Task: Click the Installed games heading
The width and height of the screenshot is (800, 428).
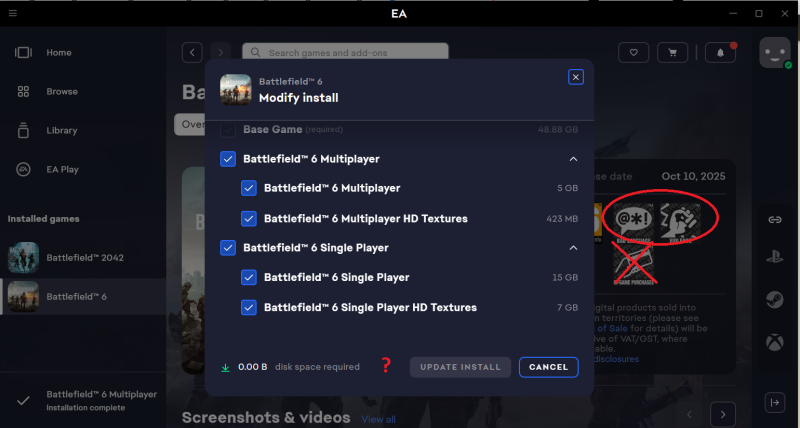Action: 43,219
